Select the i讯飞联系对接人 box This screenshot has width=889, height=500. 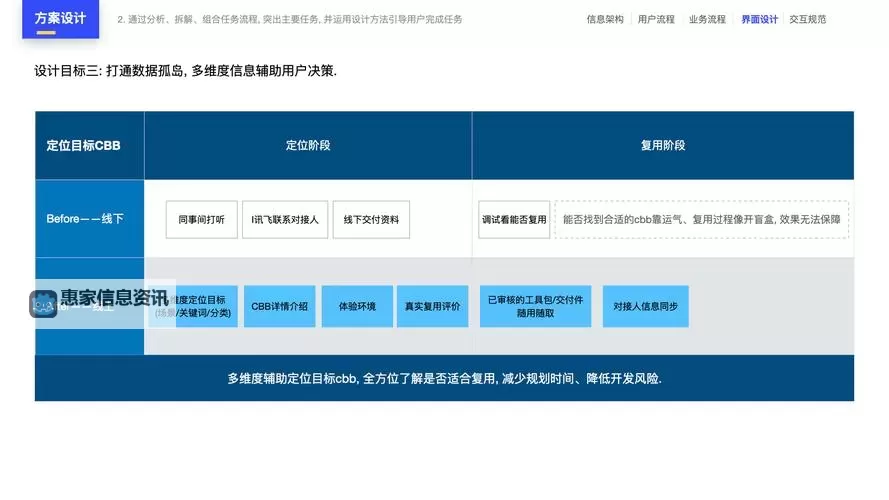coord(285,219)
